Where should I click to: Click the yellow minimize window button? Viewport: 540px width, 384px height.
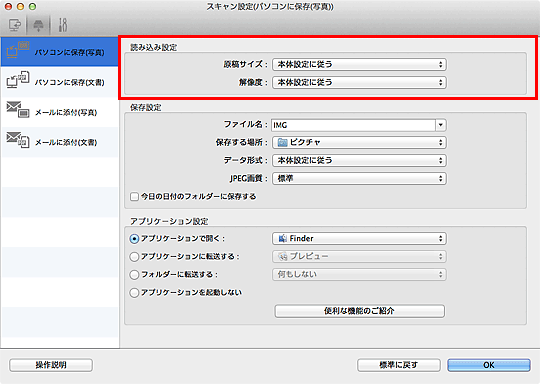click(20, 6)
